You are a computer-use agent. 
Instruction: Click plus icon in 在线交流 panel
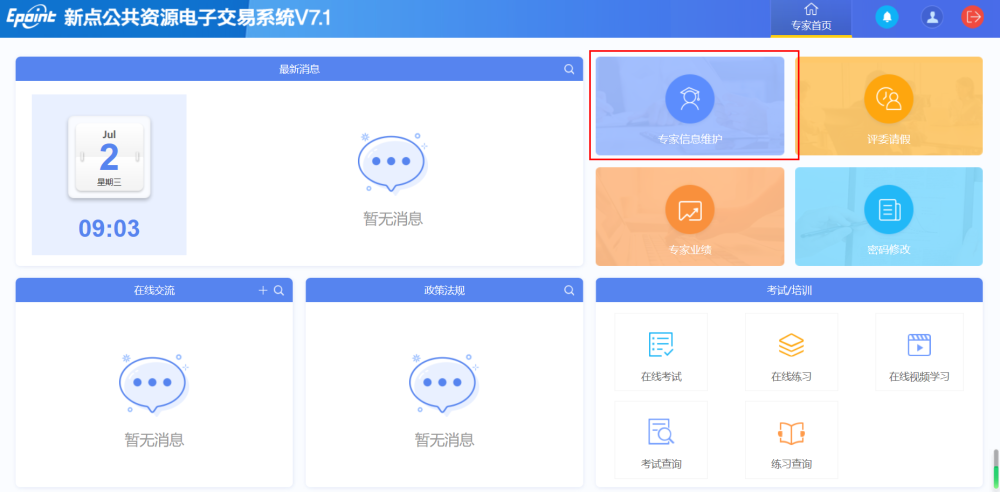(x=263, y=290)
